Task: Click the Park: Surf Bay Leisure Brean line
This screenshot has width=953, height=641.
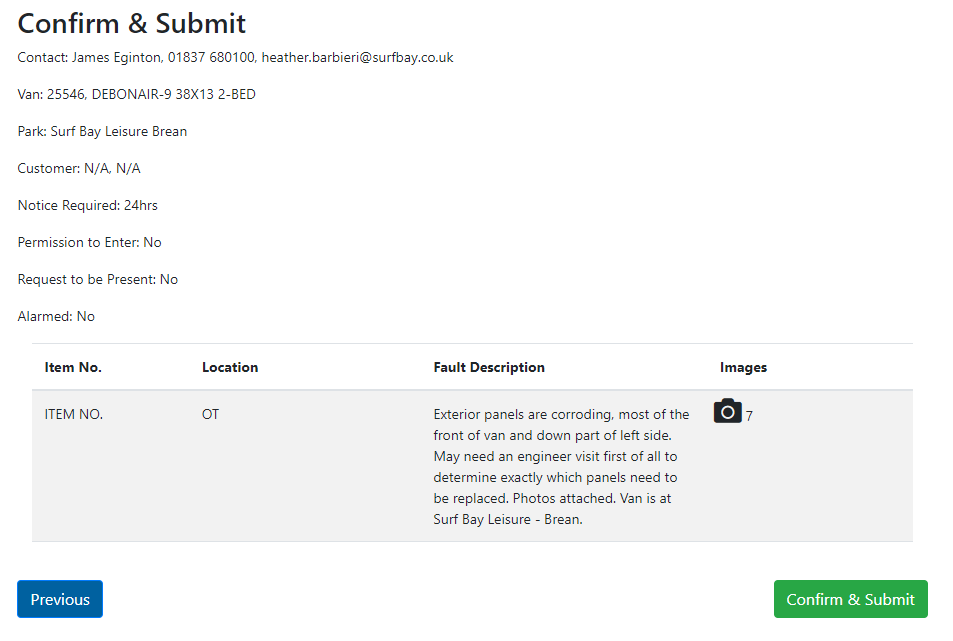Action: (x=102, y=132)
